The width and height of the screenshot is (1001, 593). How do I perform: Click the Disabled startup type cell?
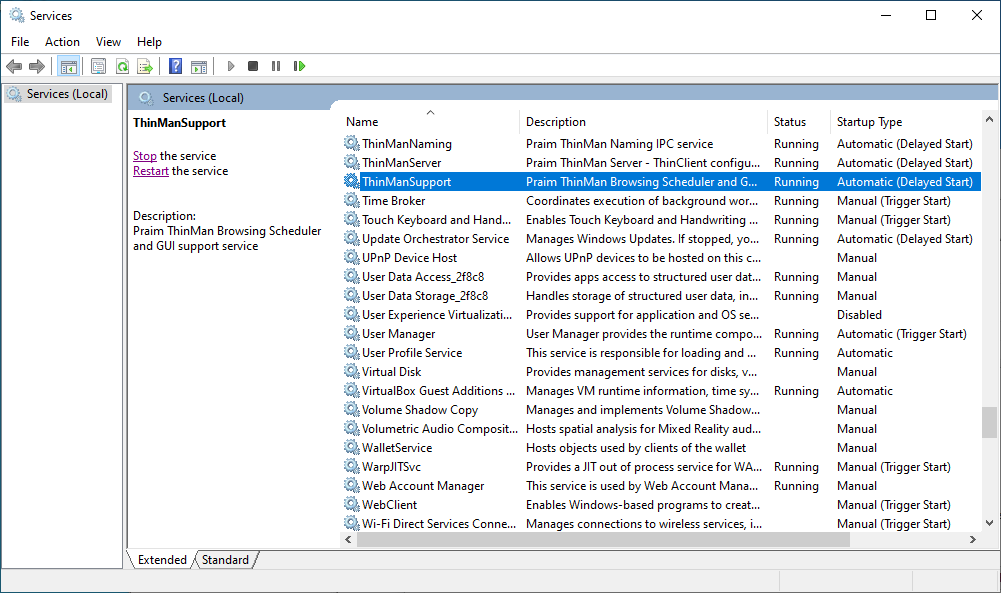(x=859, y=315)
